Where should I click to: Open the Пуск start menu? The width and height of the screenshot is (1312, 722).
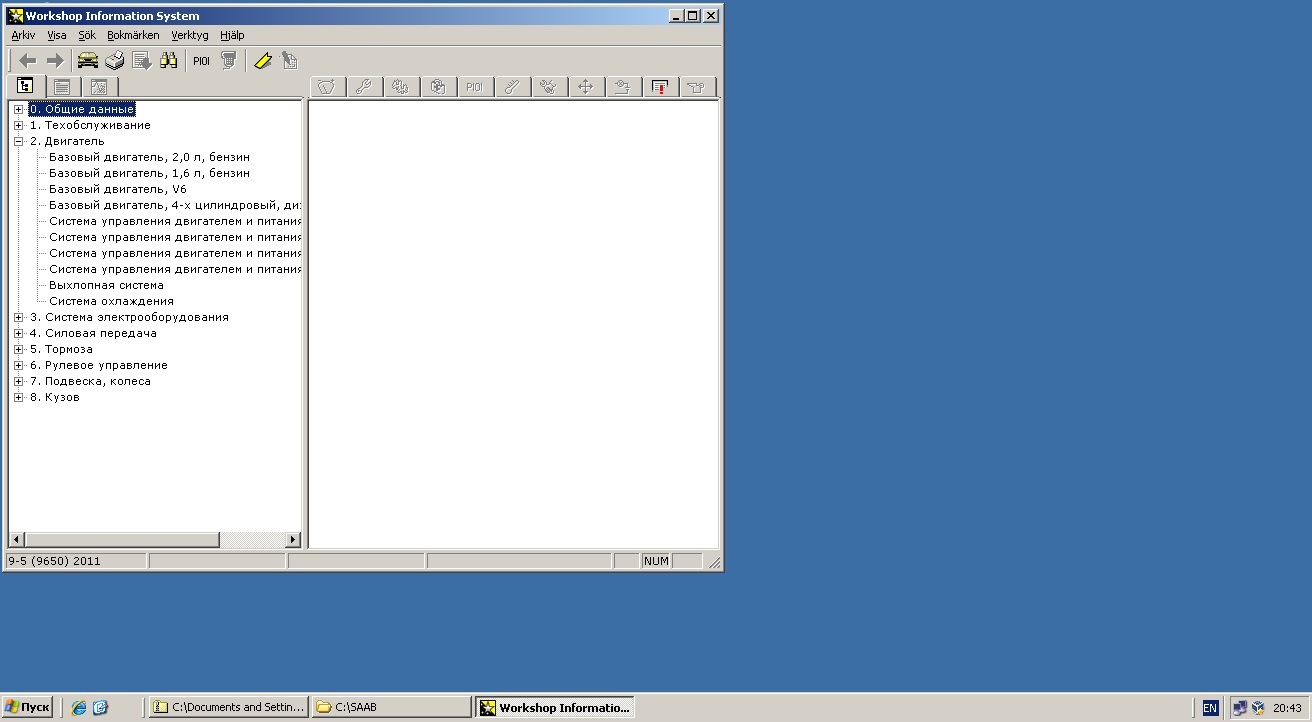27,707
